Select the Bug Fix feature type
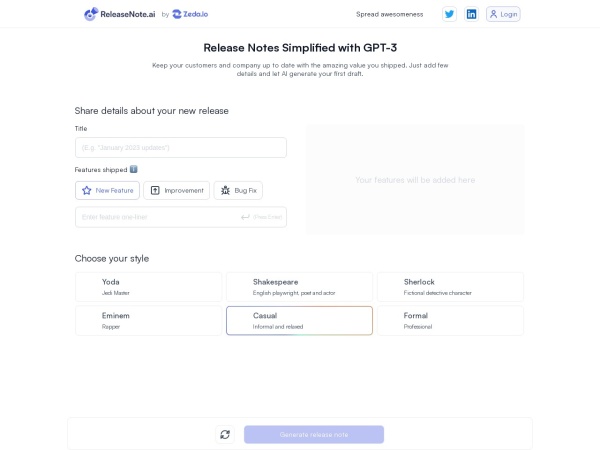This screenshot has width=600, height=450. coord(238,190)
